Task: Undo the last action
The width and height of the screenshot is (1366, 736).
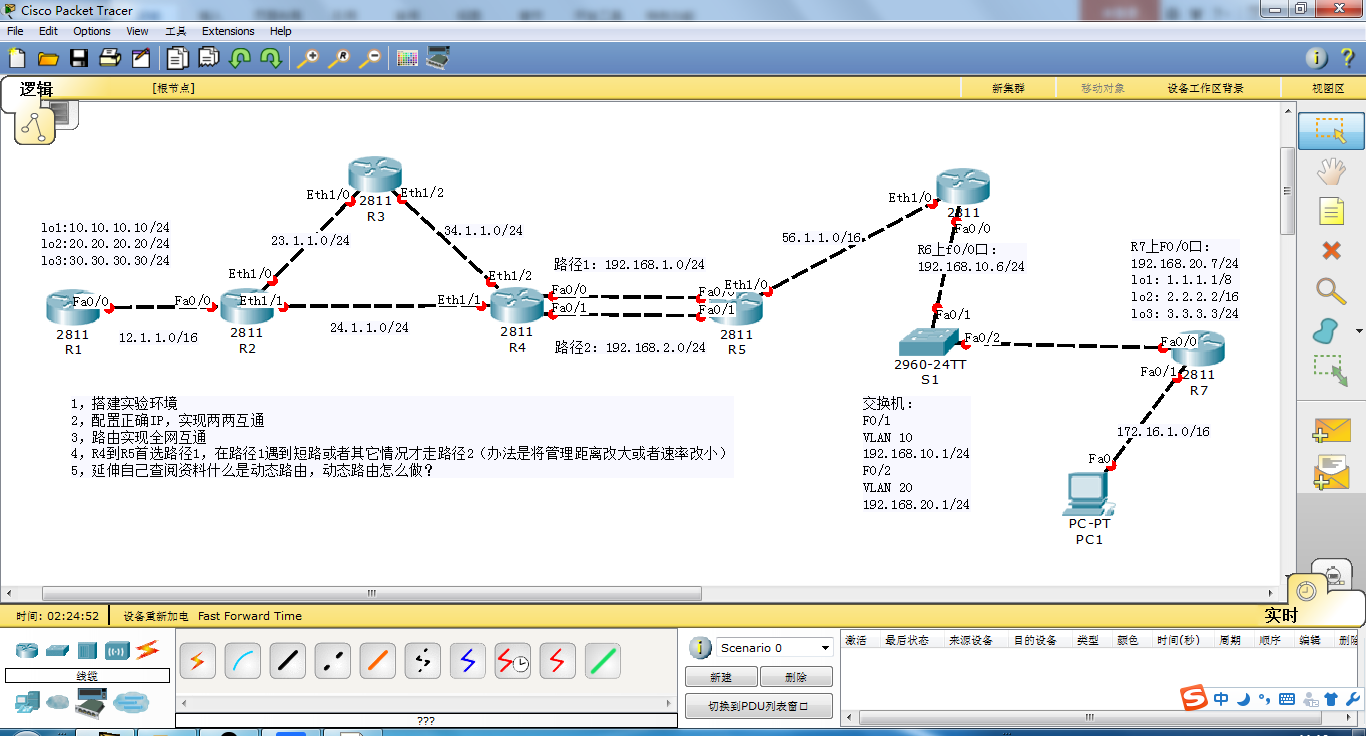Action: [240, 58]
